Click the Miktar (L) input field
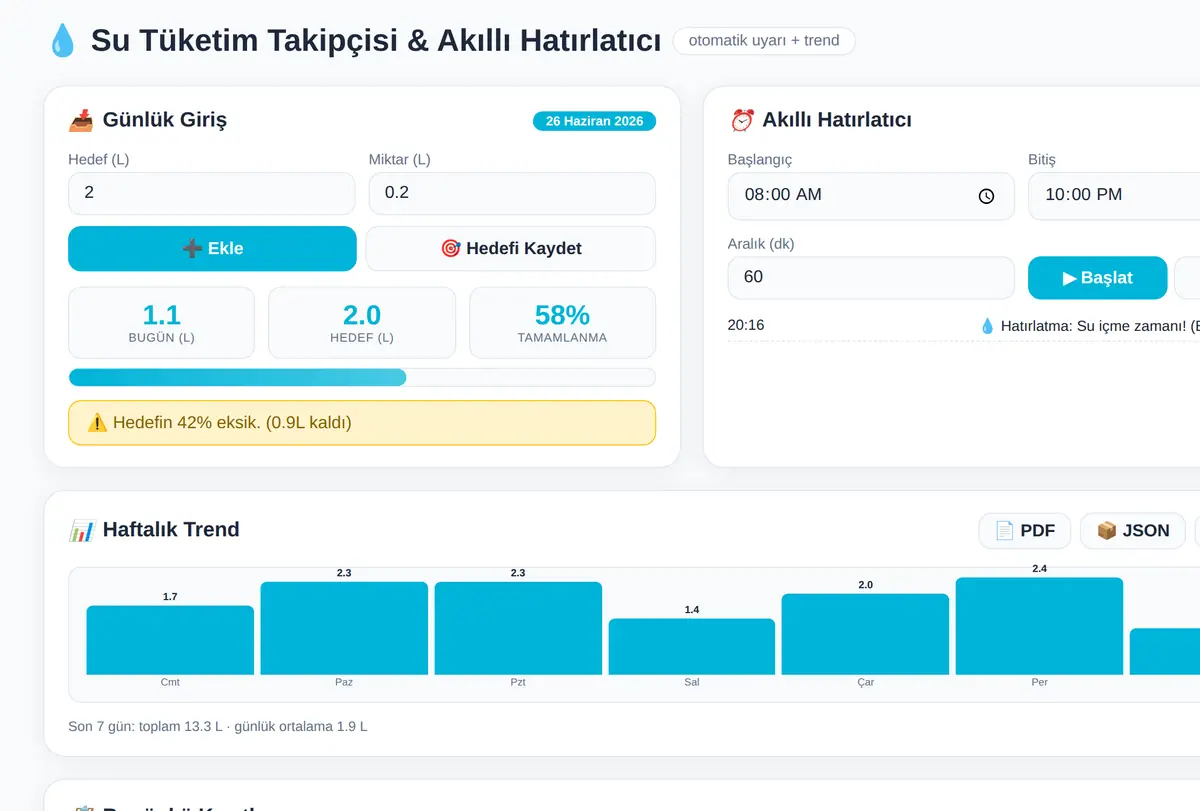This screenshot has width=1200, height=811. click(512, 193)
